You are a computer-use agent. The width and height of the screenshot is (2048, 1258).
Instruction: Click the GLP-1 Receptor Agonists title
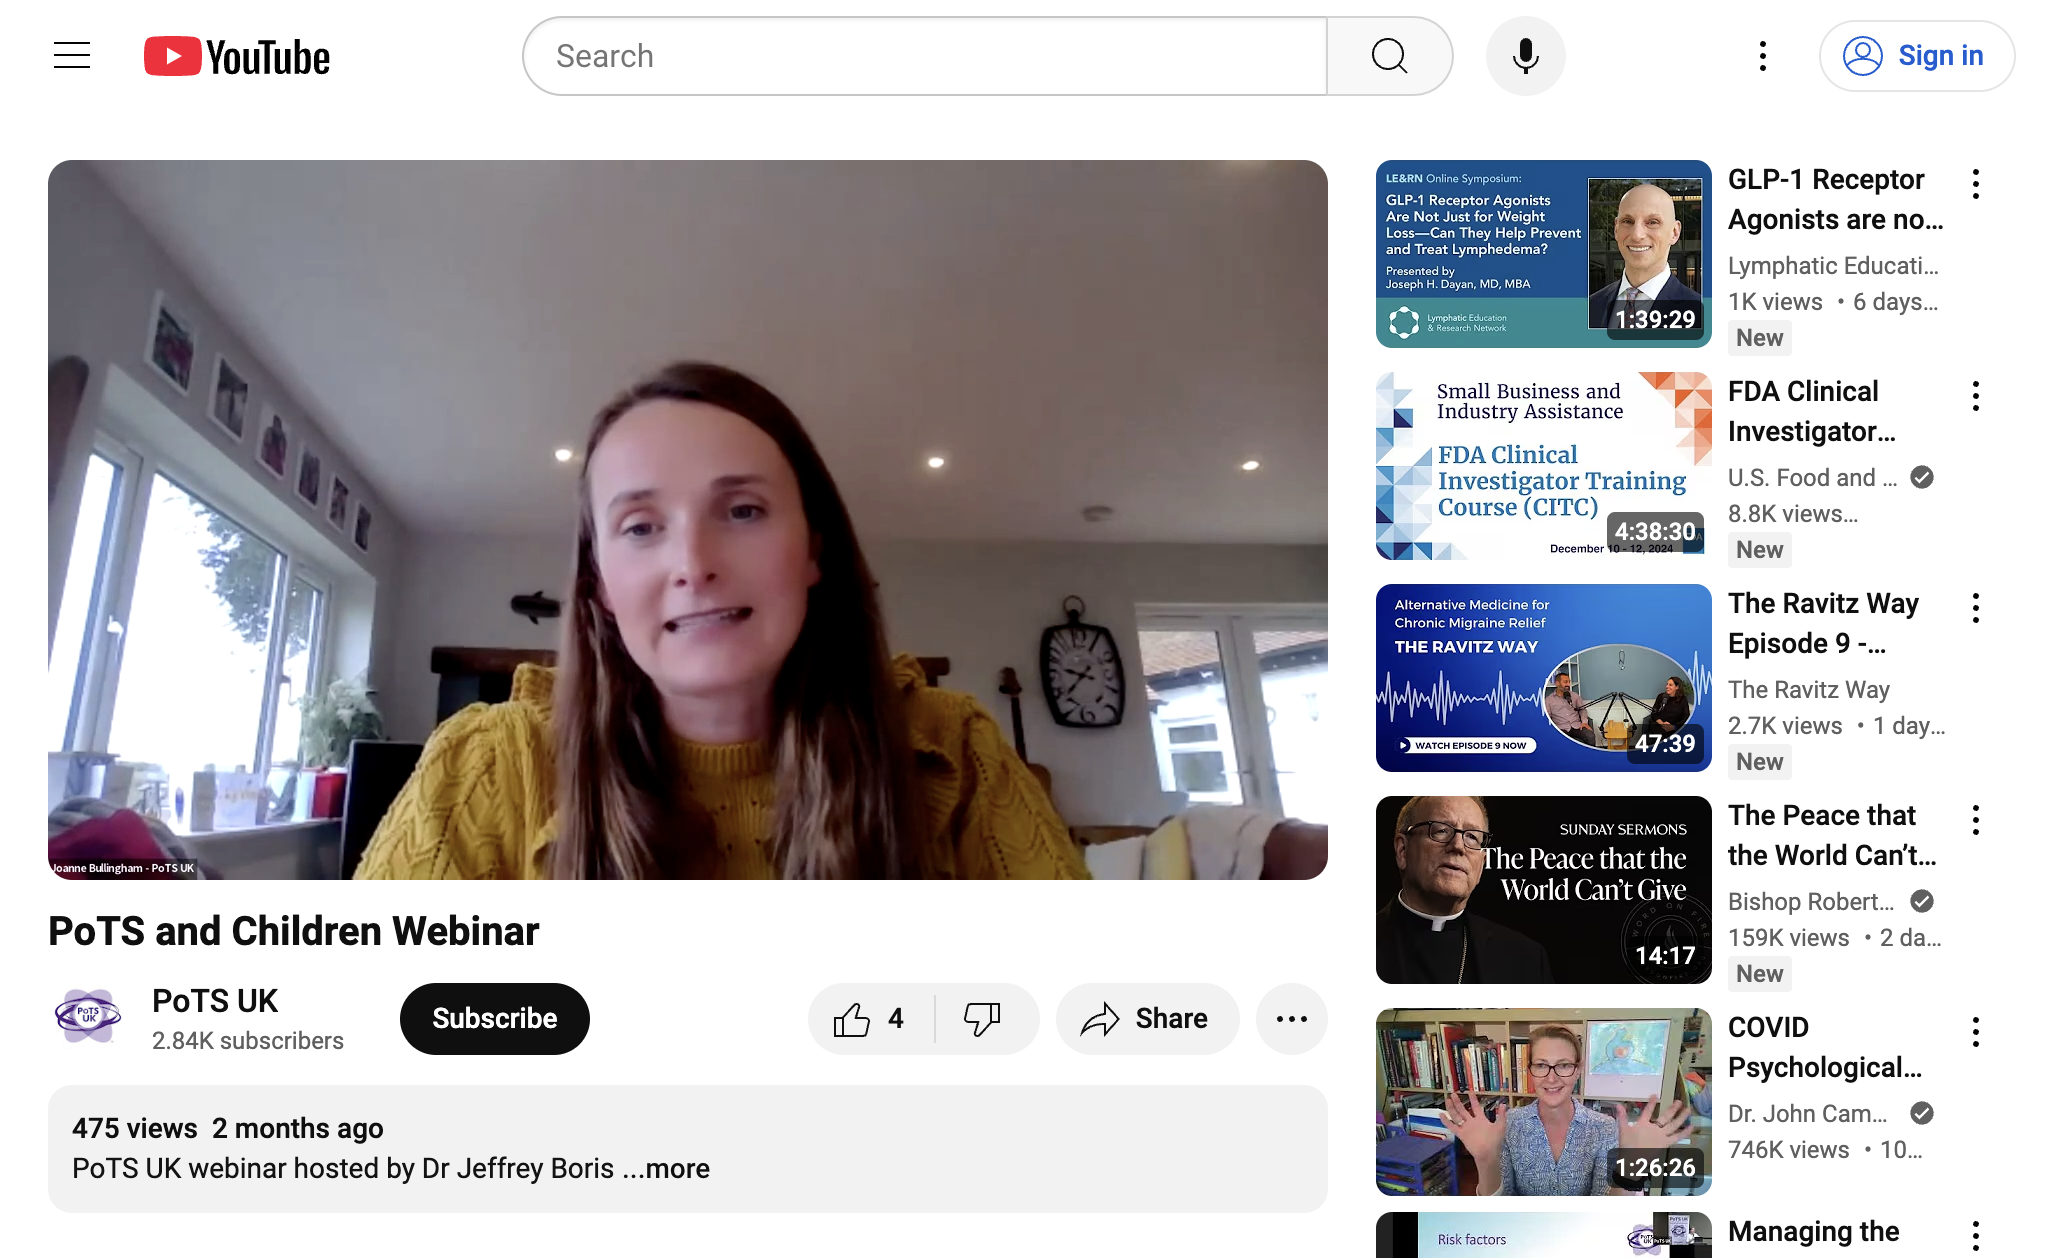pos(1835,200)
